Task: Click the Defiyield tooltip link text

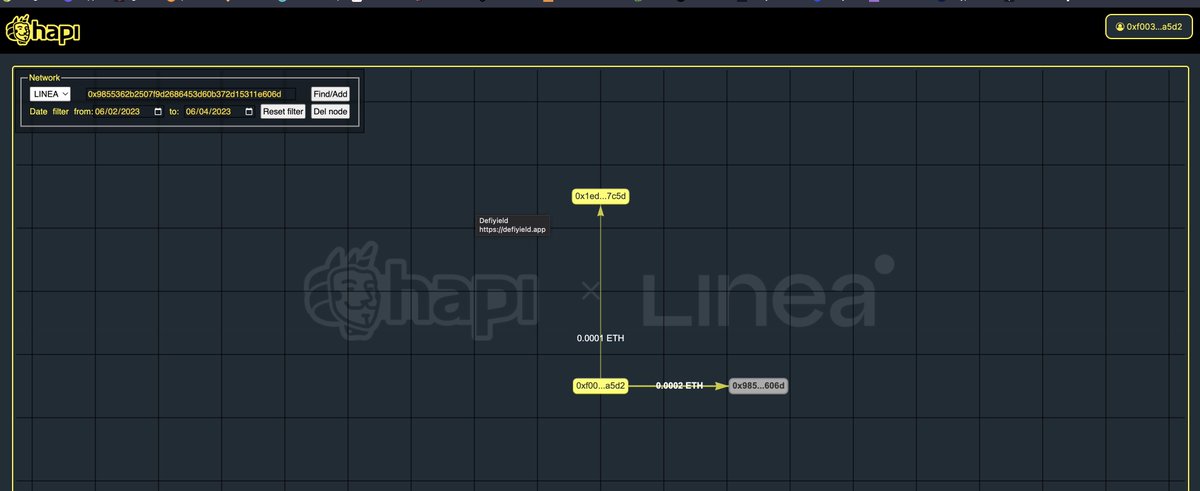Action: (x=512, y=230)
